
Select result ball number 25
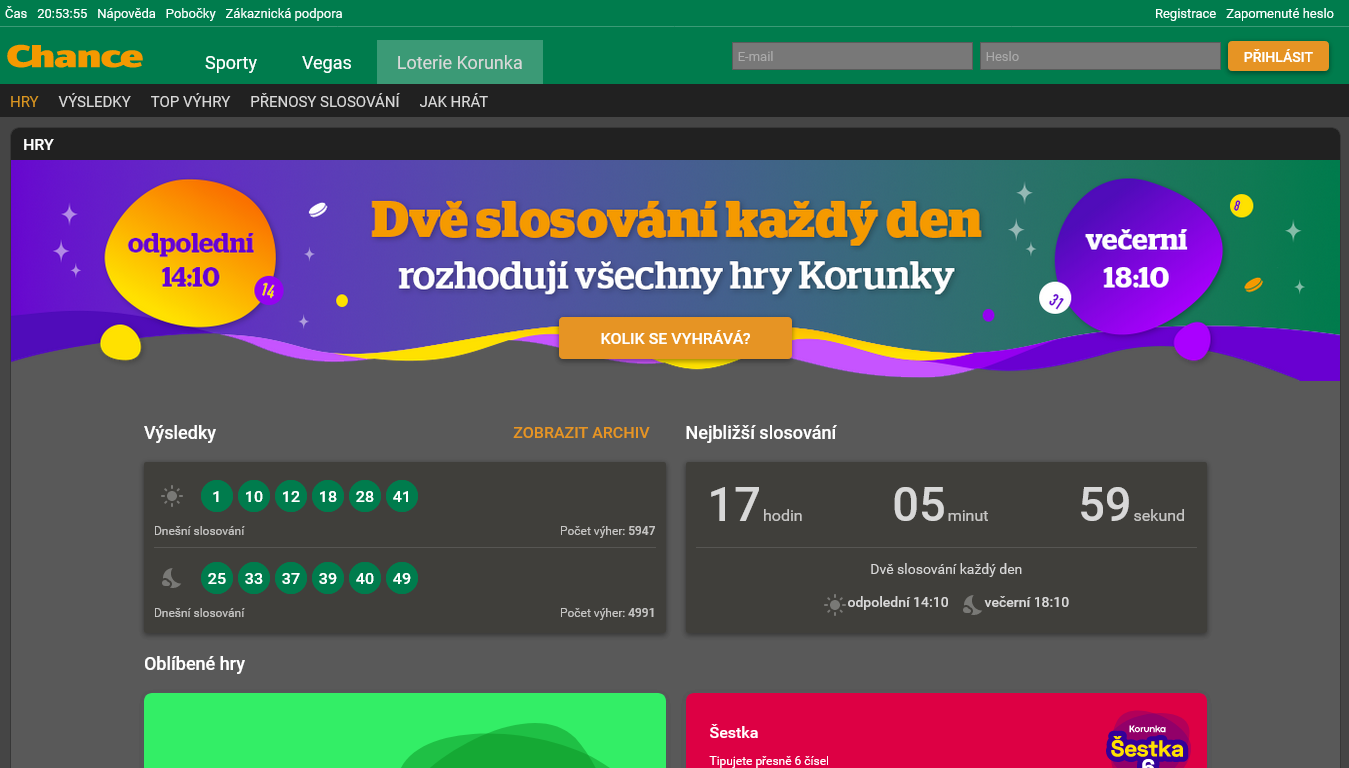click(x=217, y=578)
